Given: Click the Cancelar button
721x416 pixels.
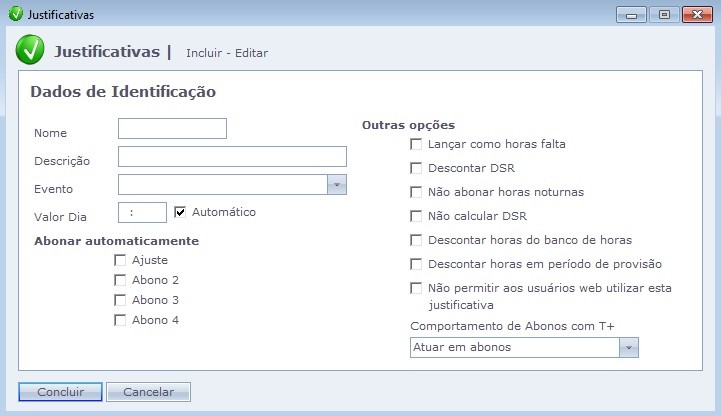Looking at the screenshot, I should click(x=148, y=392).
